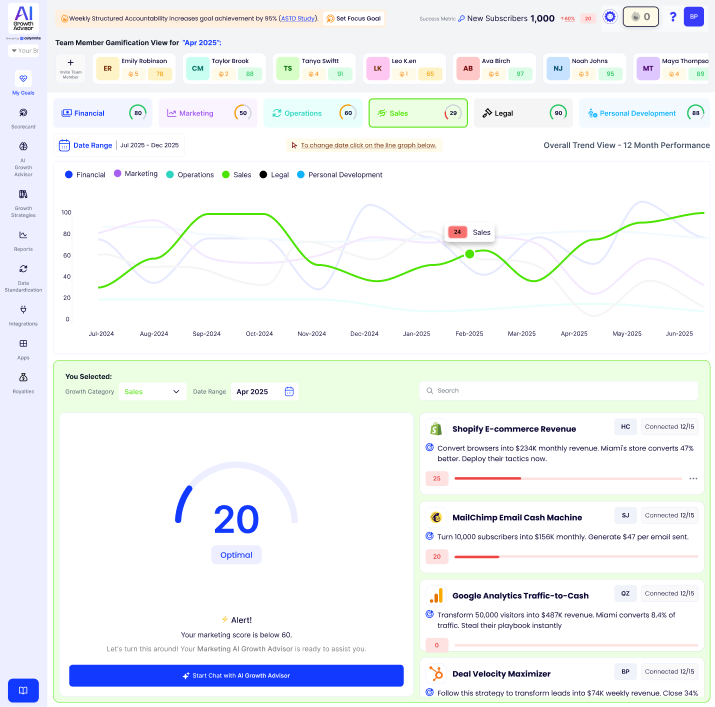Viewport: 715px width, 707px height.
Task: Expand the Growth Category Sales dropdown
Action: point(152,391)
